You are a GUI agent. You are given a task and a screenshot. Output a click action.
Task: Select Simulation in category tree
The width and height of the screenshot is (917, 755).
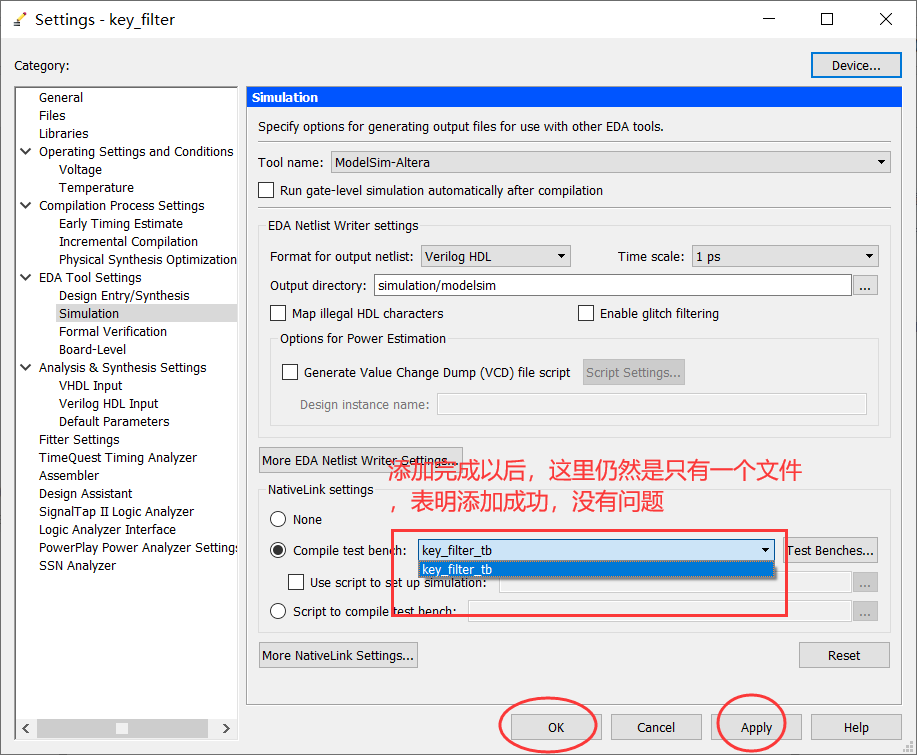click(x=89, y=313)
